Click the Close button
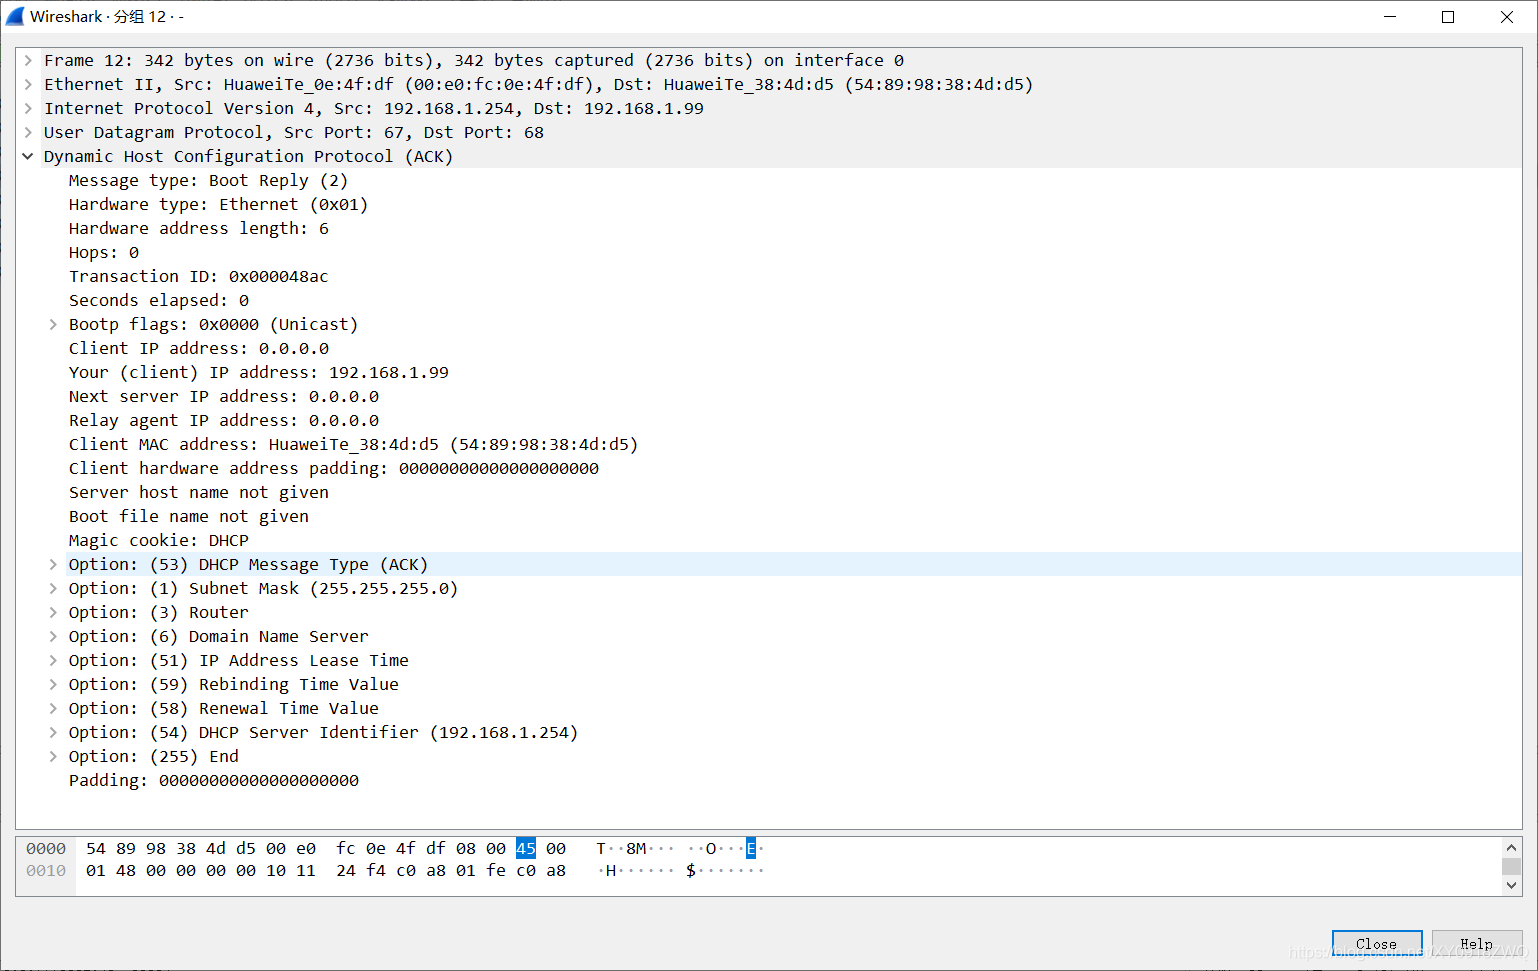This screenshot has width=1538, height=971. (1376, 944)
